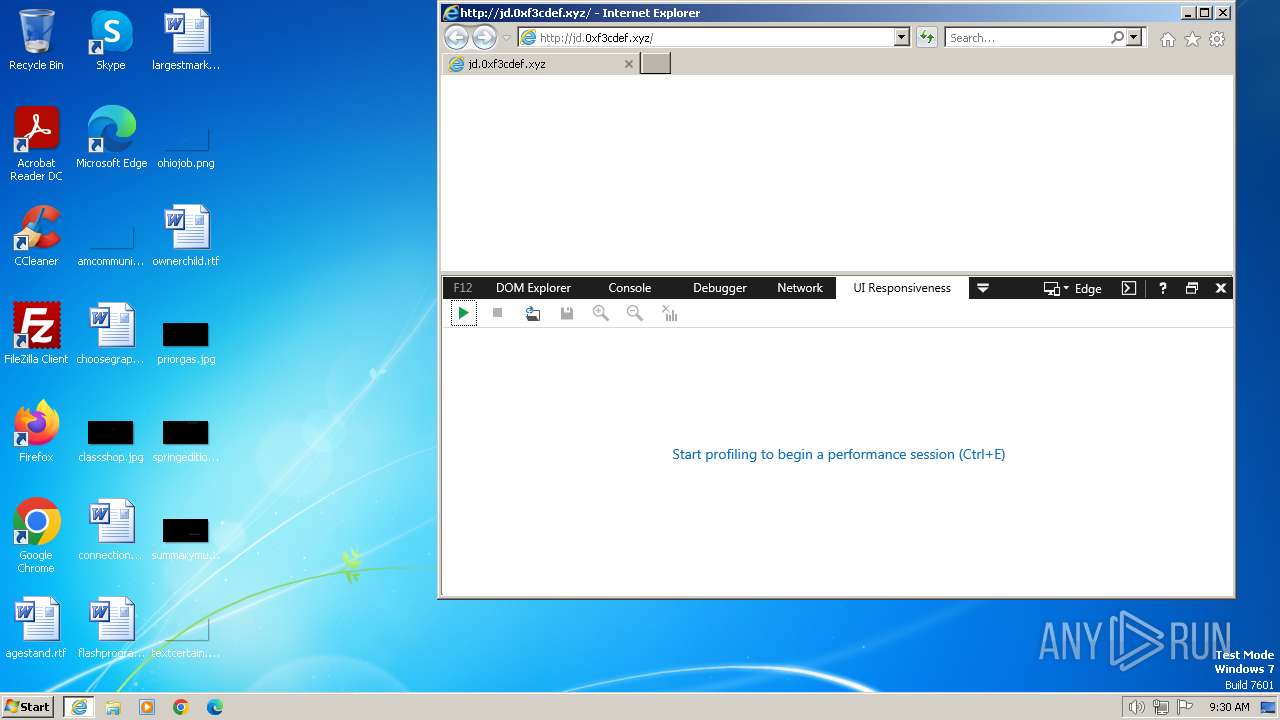Click the clear selection icon in the profiler toolbar
The height and width of the screenshot is (720, 1280).
coord(669,313)
